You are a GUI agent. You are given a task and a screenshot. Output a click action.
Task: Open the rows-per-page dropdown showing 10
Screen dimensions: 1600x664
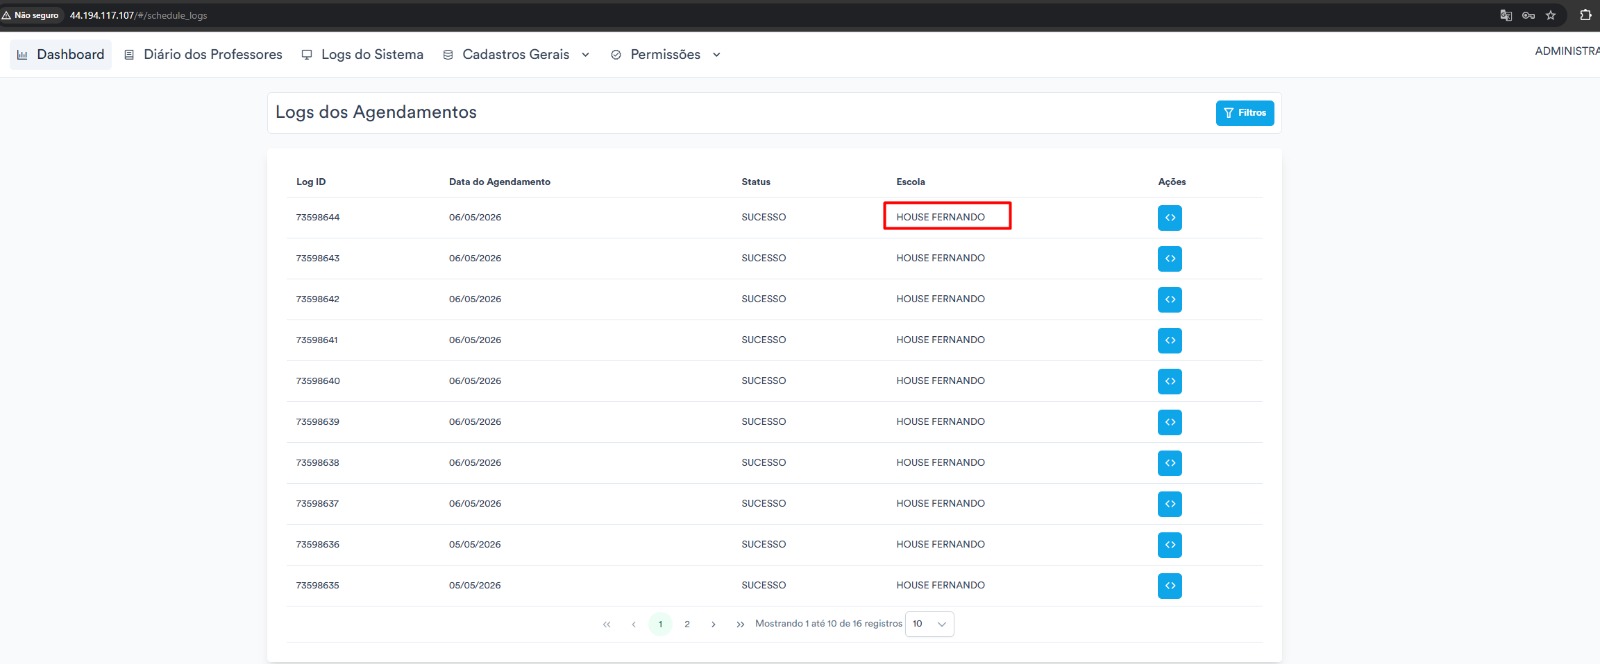click(x=929, y=624)
